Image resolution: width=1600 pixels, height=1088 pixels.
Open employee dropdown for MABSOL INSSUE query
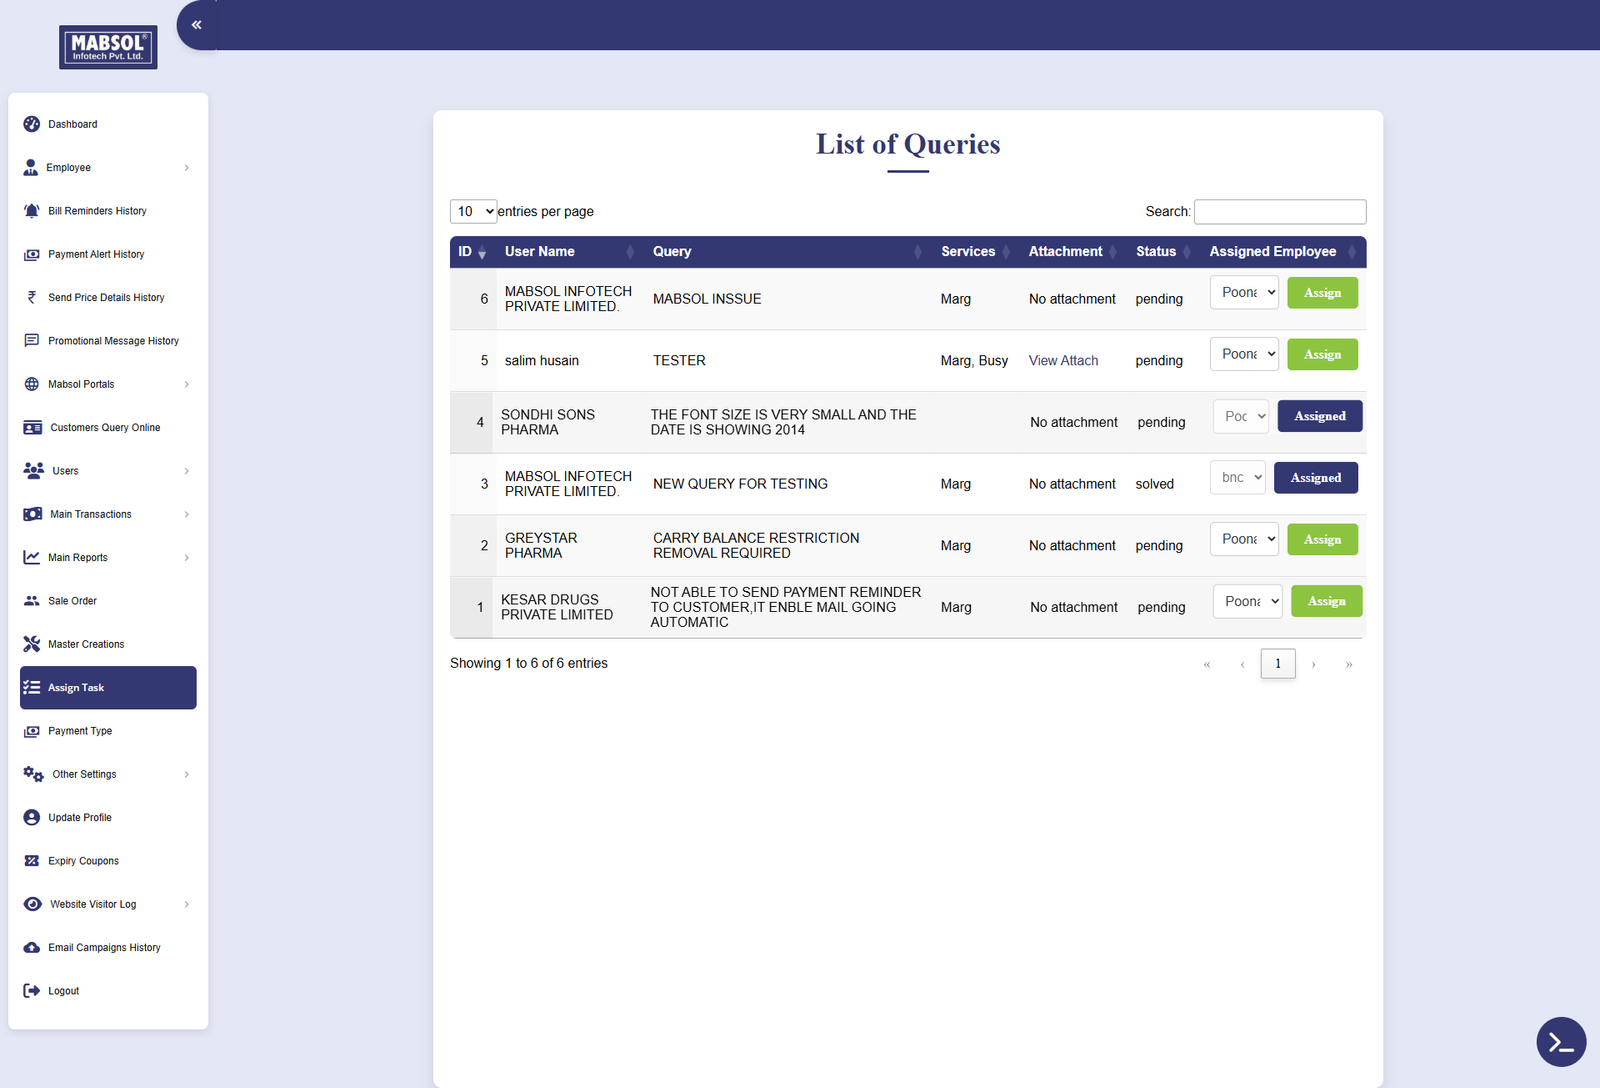(1244, 293)
